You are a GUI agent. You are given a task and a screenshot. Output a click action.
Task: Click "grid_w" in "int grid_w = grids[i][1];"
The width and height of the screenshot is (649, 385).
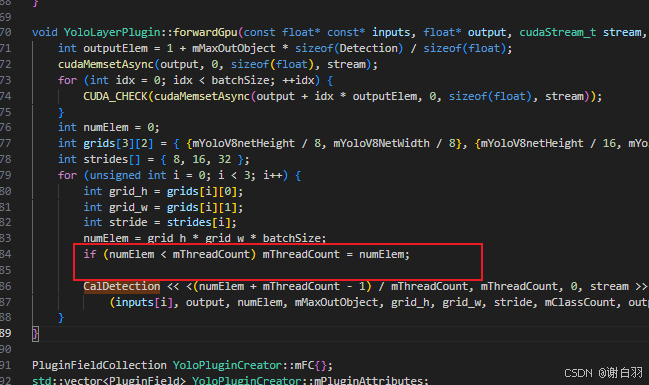128,207
